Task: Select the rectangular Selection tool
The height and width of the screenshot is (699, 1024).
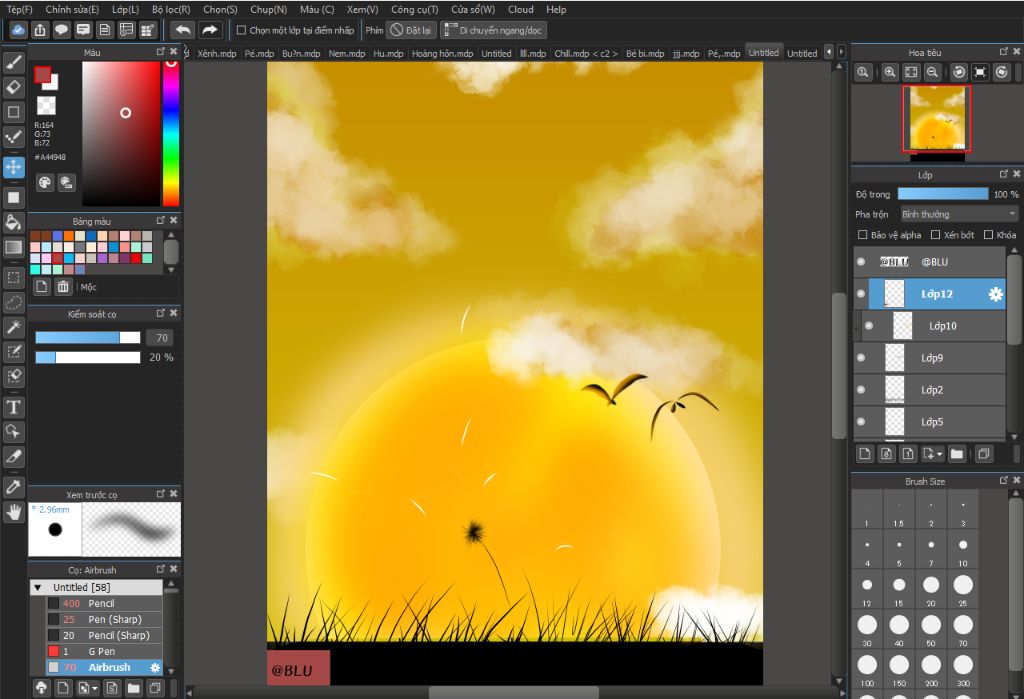Action: coord(14,278)
